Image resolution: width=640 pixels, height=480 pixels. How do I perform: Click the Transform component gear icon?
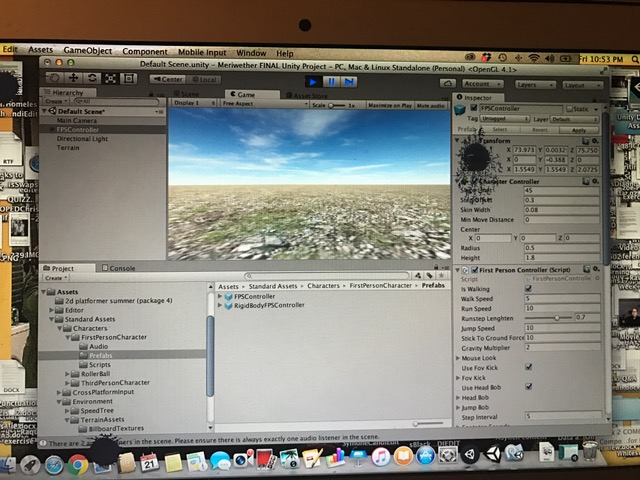(x=597, y=141)
